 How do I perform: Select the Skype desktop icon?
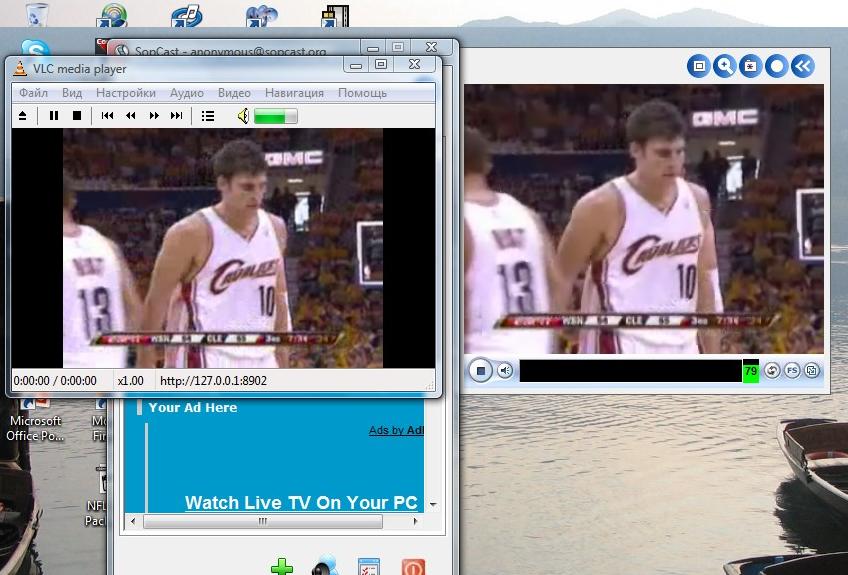pyautogui.click(x=36, y=48)
